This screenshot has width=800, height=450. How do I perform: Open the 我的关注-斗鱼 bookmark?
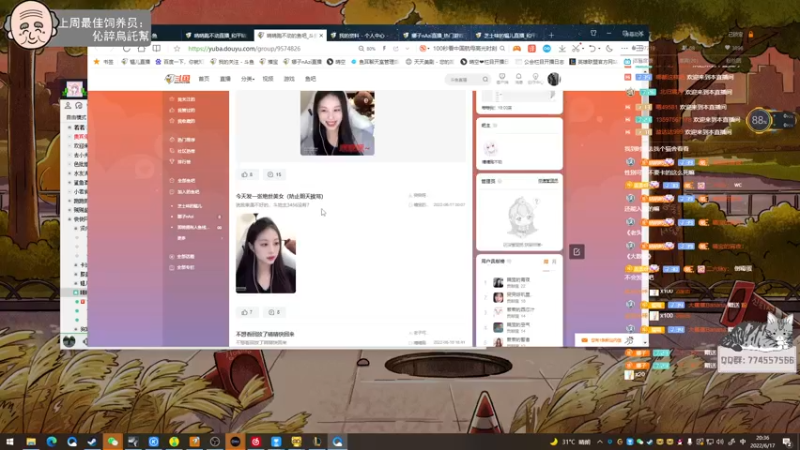[231, 62]
